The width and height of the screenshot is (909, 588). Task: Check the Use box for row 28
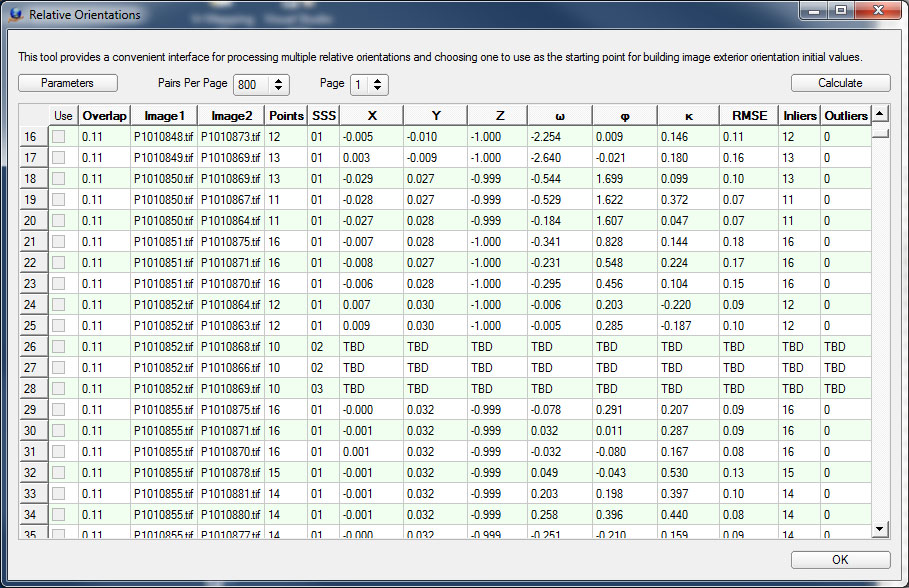tap(59, 389)
